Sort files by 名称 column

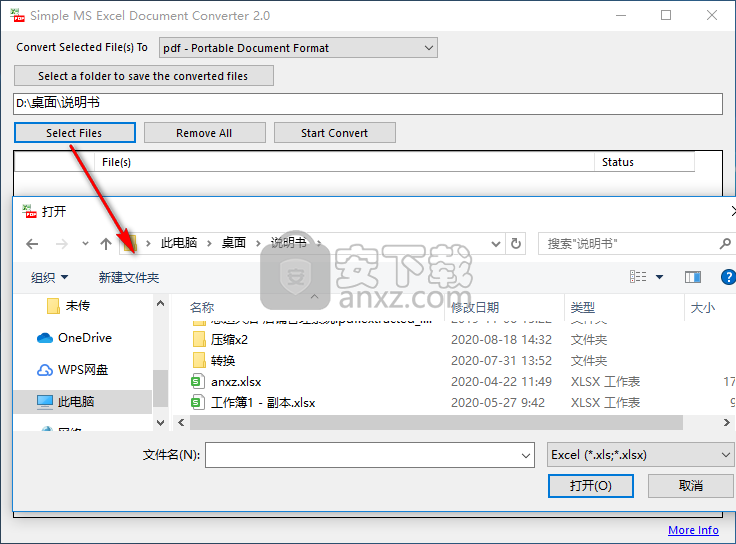(202, 307)
